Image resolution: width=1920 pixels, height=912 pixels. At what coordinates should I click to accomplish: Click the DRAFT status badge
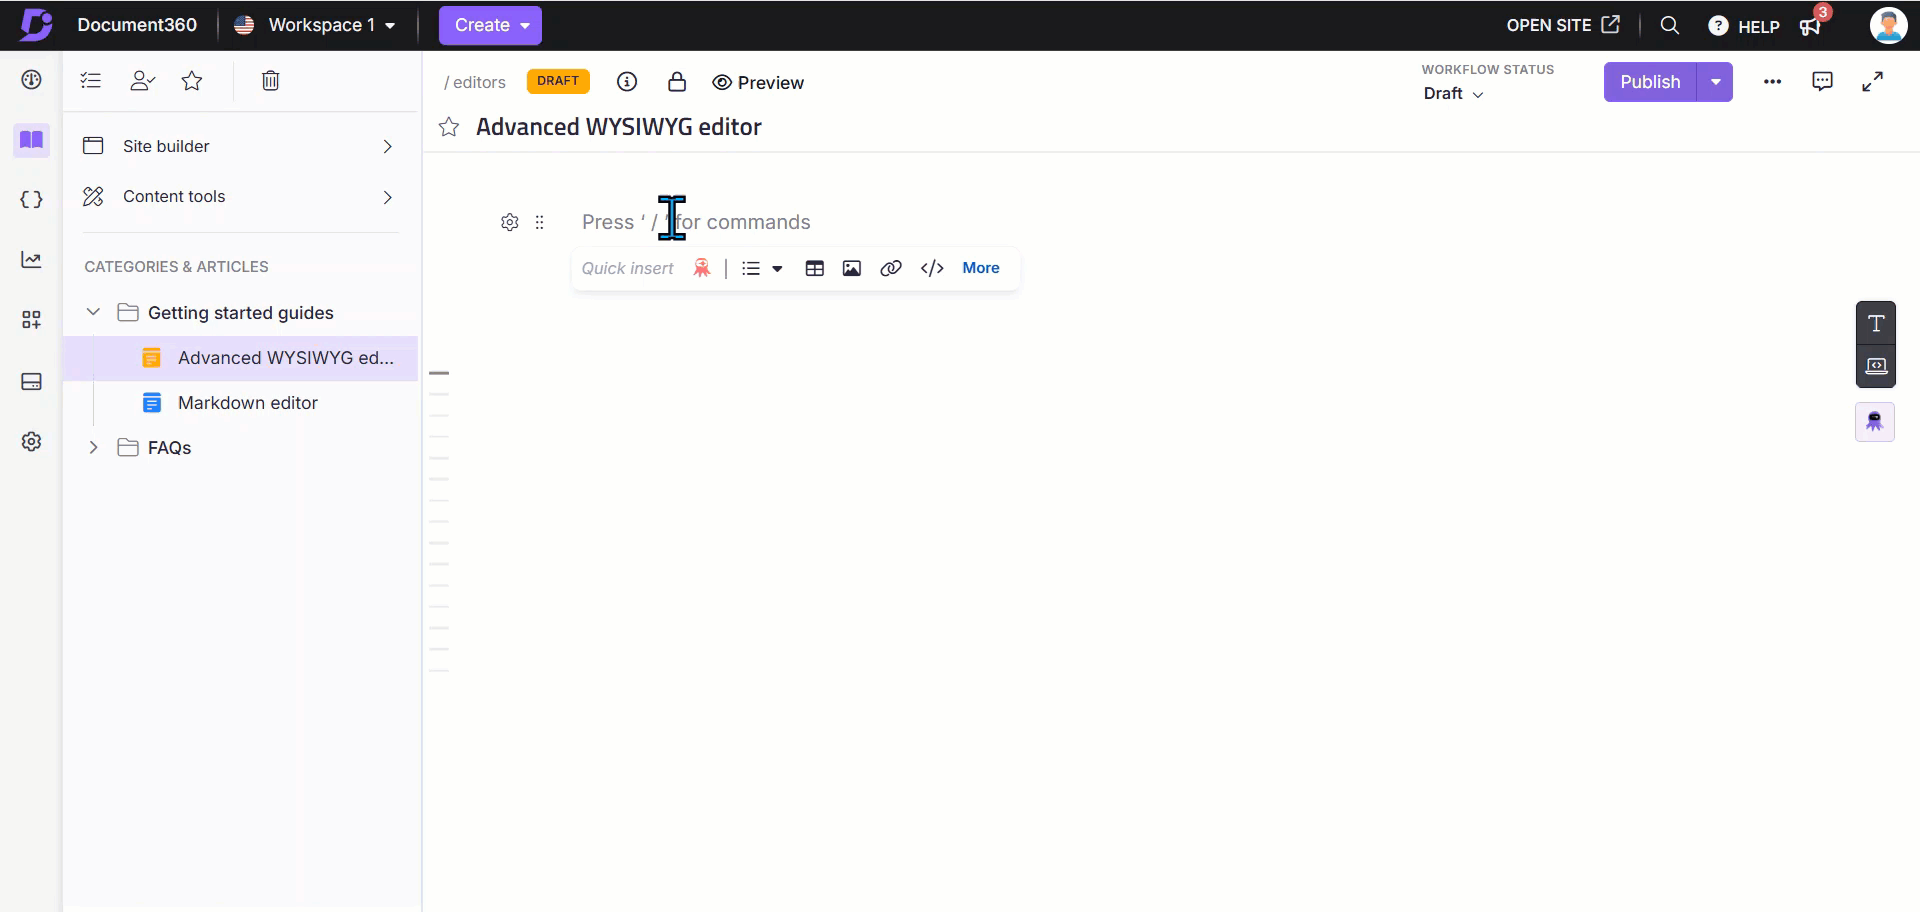[558, 81]
